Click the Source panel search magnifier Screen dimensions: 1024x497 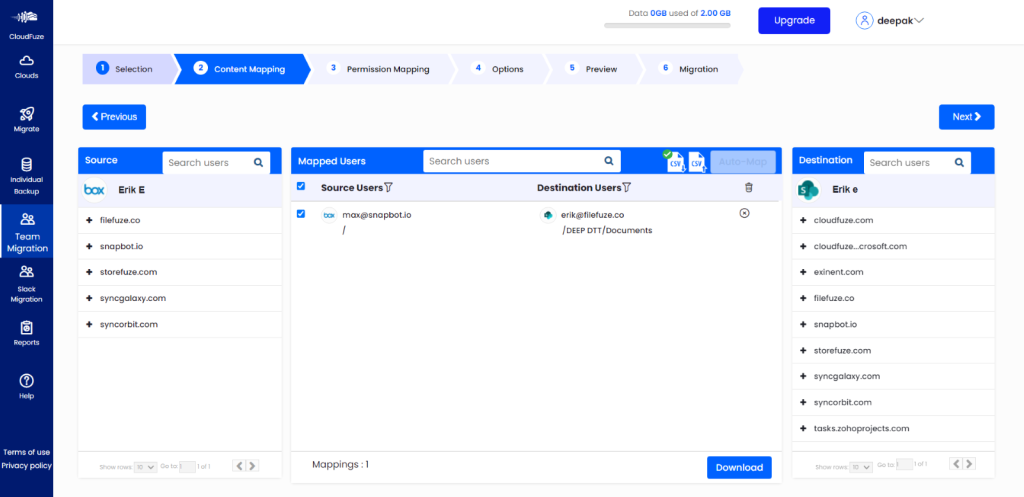(x=259, y=163)
